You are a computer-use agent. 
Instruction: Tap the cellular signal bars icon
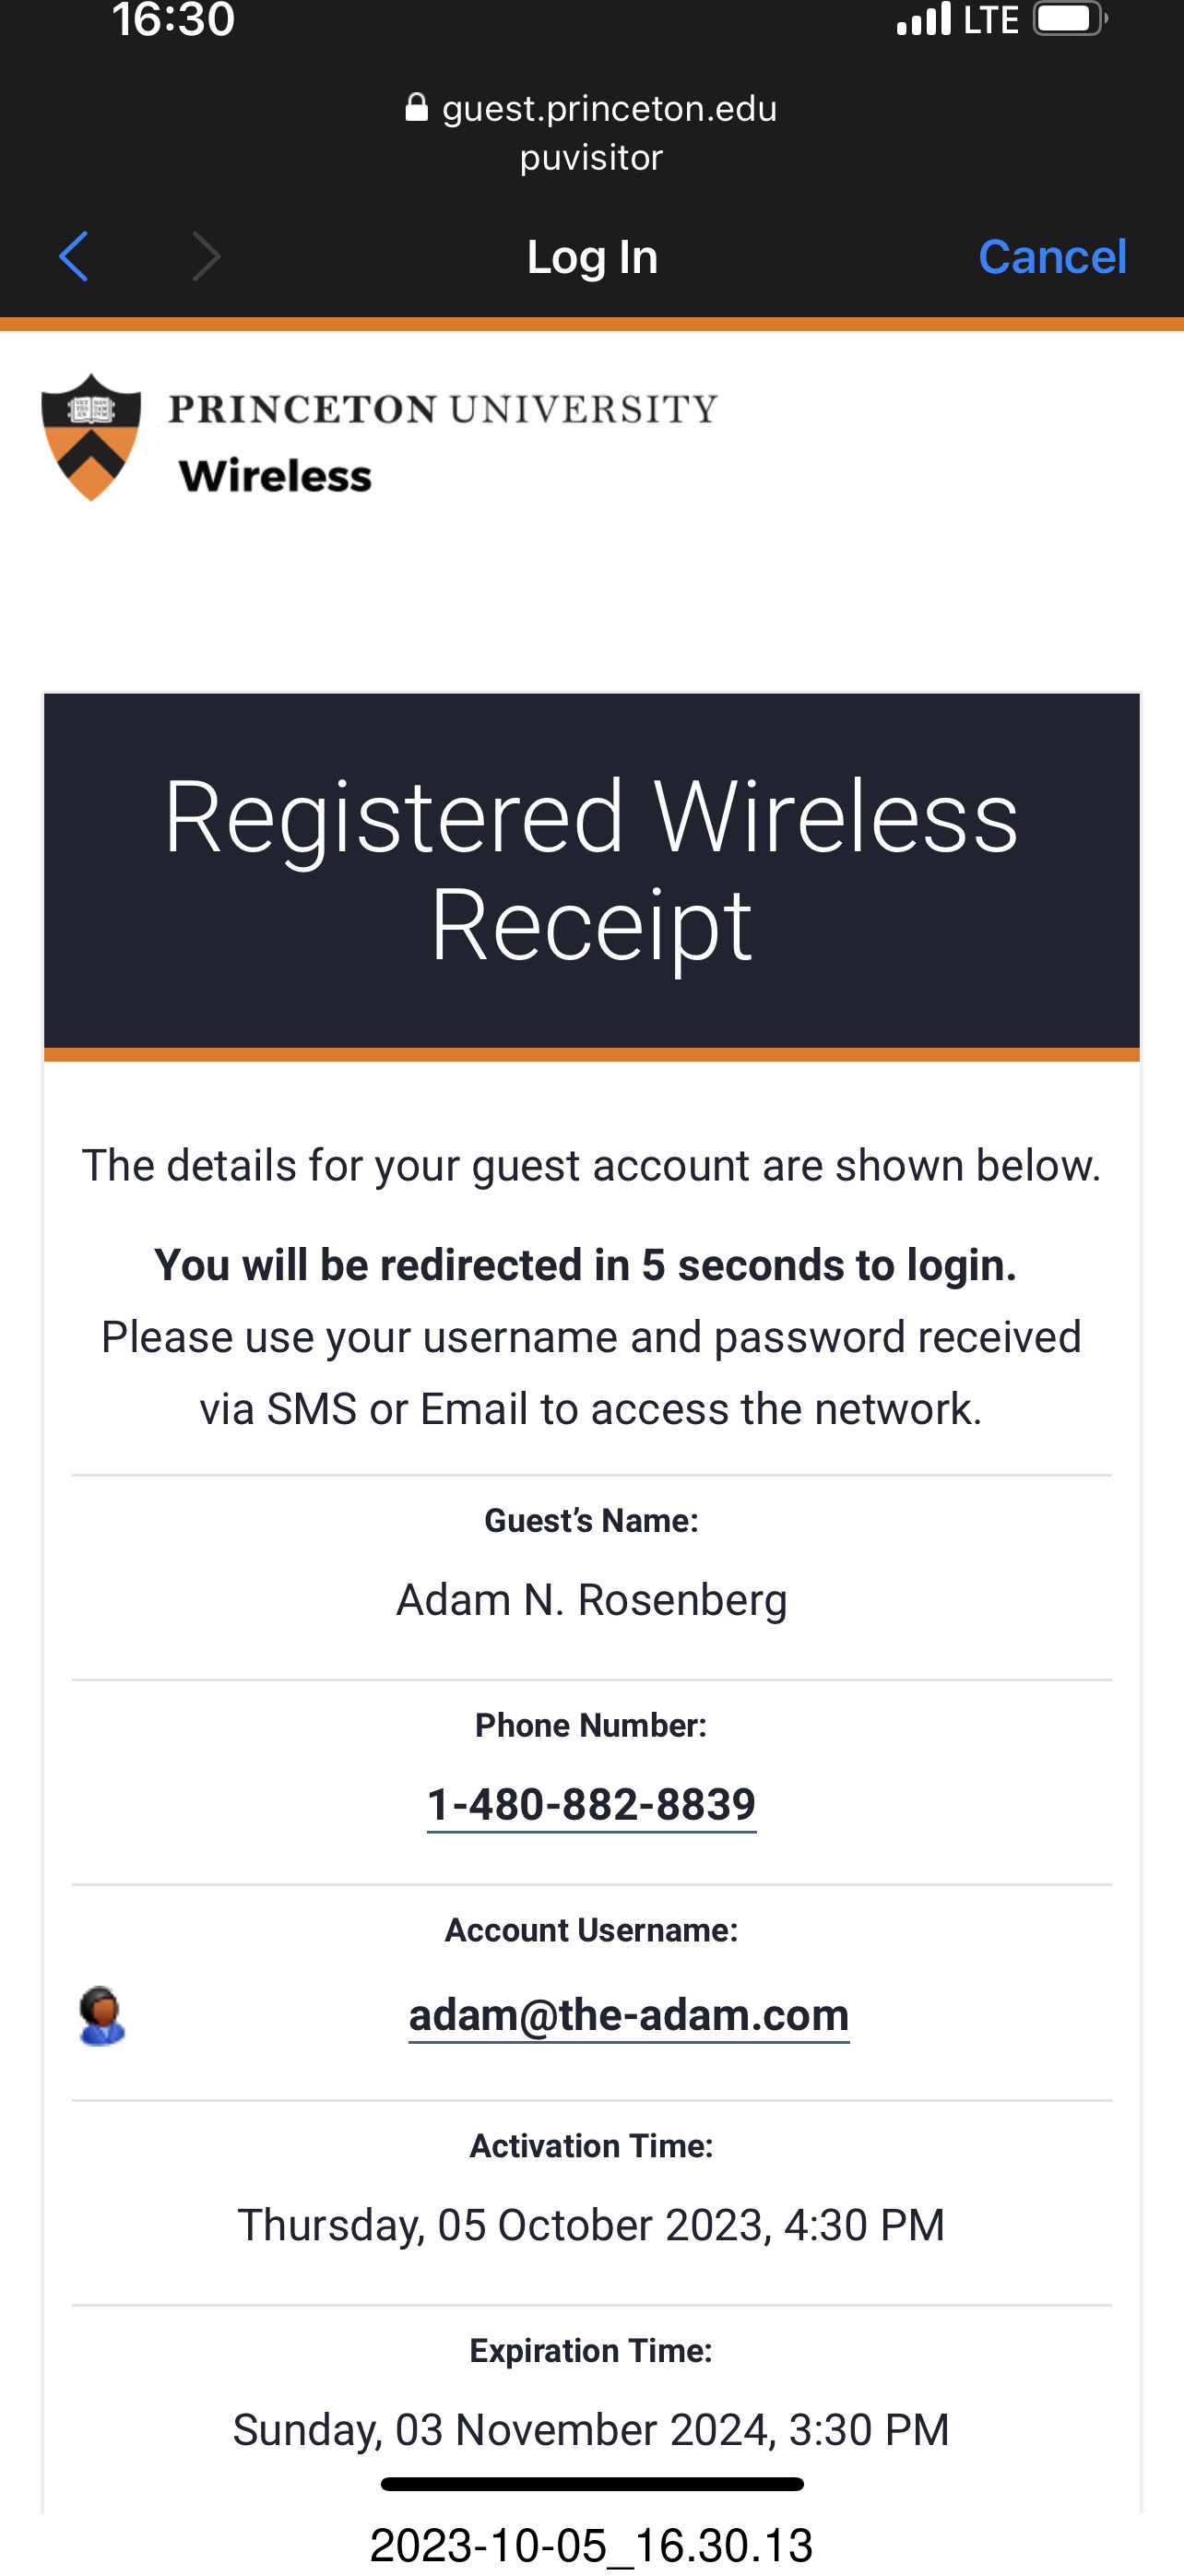click(922, 20)
